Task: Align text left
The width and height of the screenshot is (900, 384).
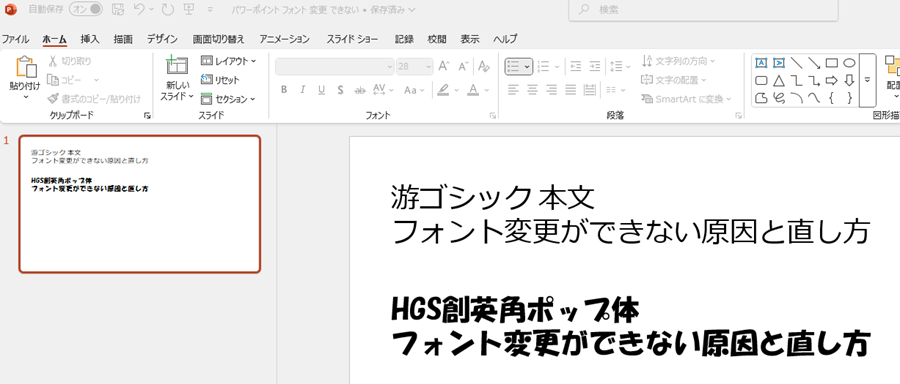Action: point(513,90)
